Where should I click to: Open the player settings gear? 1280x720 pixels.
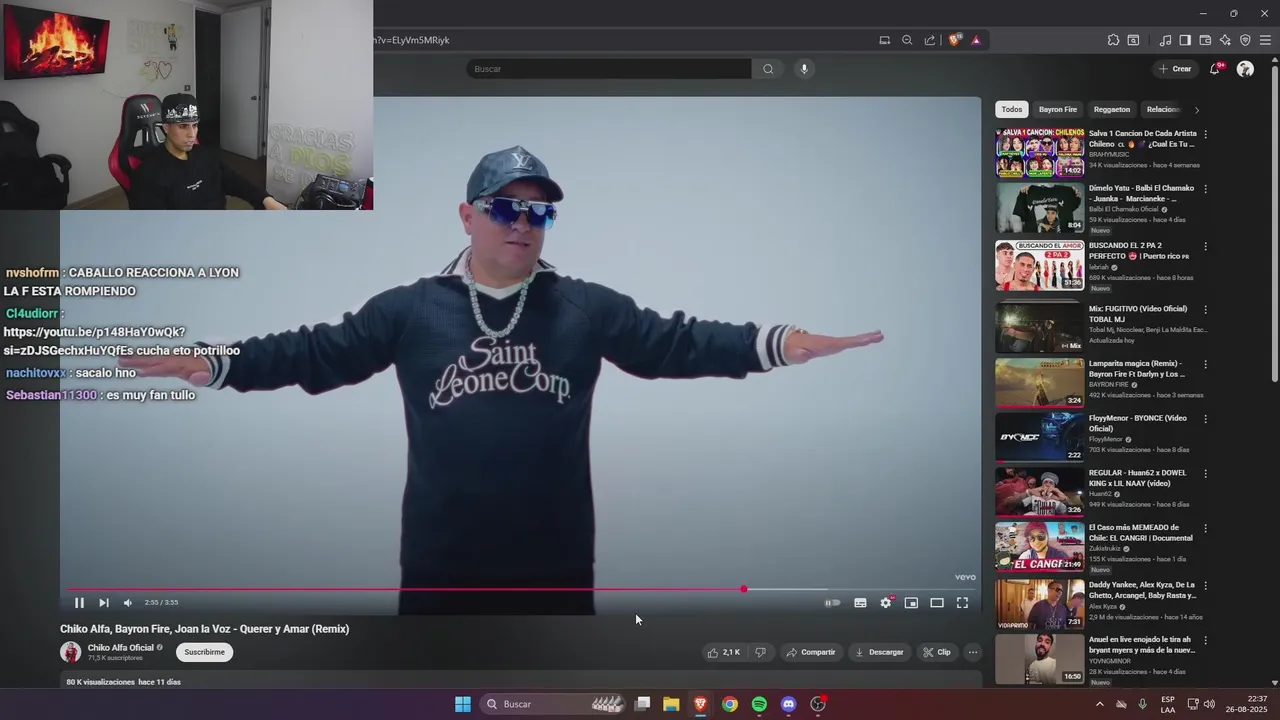click(886, 603)
